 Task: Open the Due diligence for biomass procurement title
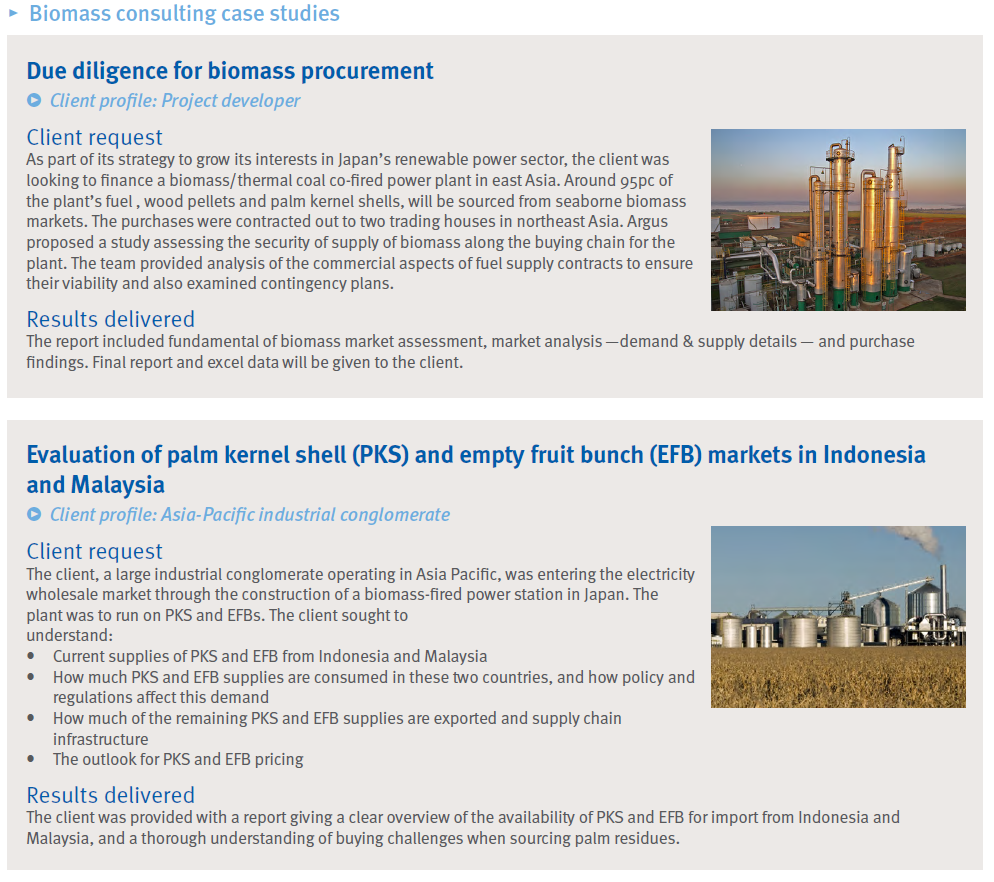point(230,71)
